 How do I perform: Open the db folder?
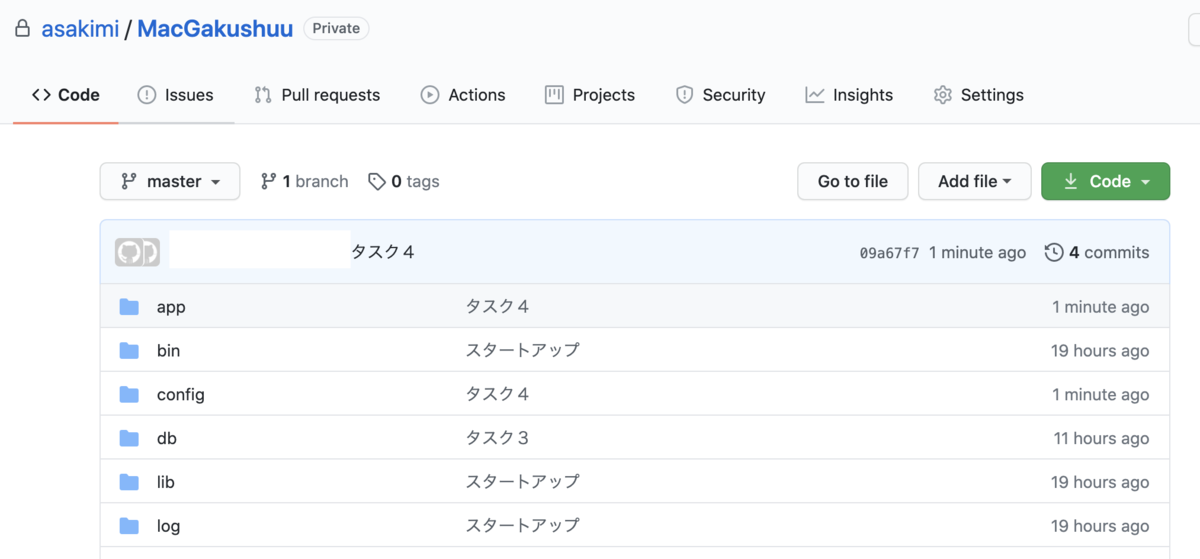(x=167, y=438)
